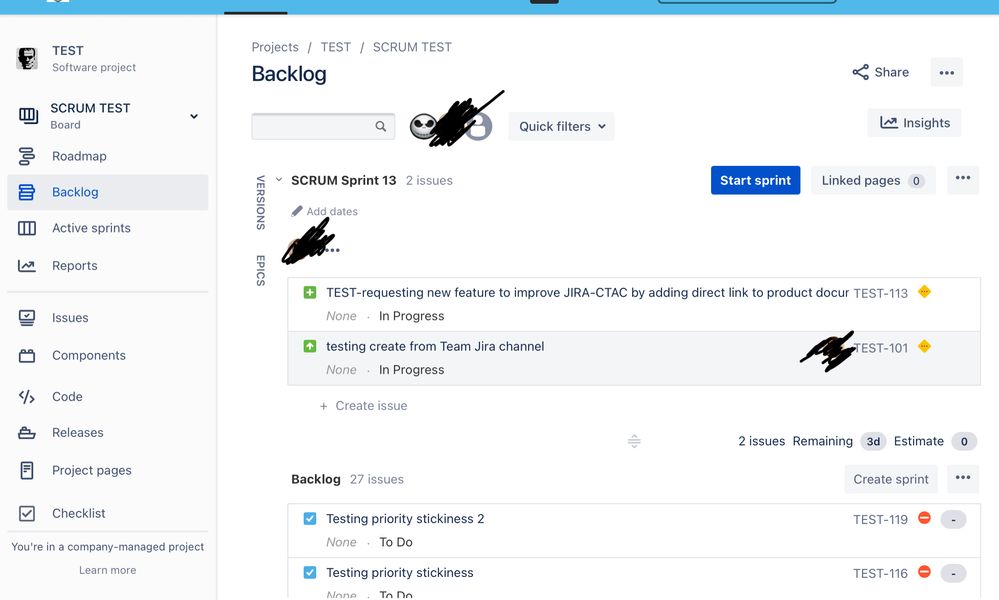
Task: Click the TEST-113 issue key
Action: [x=880, y=293]
